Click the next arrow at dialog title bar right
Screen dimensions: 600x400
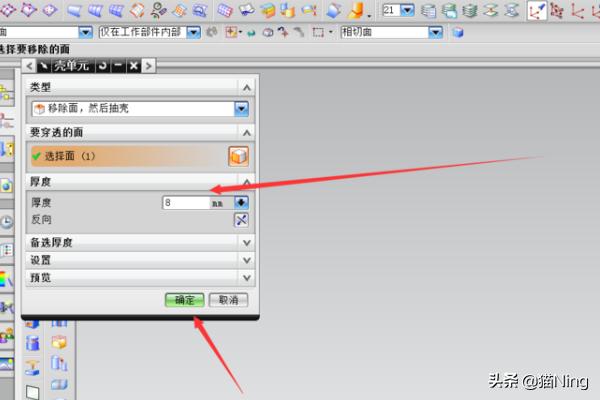[148, 65]
